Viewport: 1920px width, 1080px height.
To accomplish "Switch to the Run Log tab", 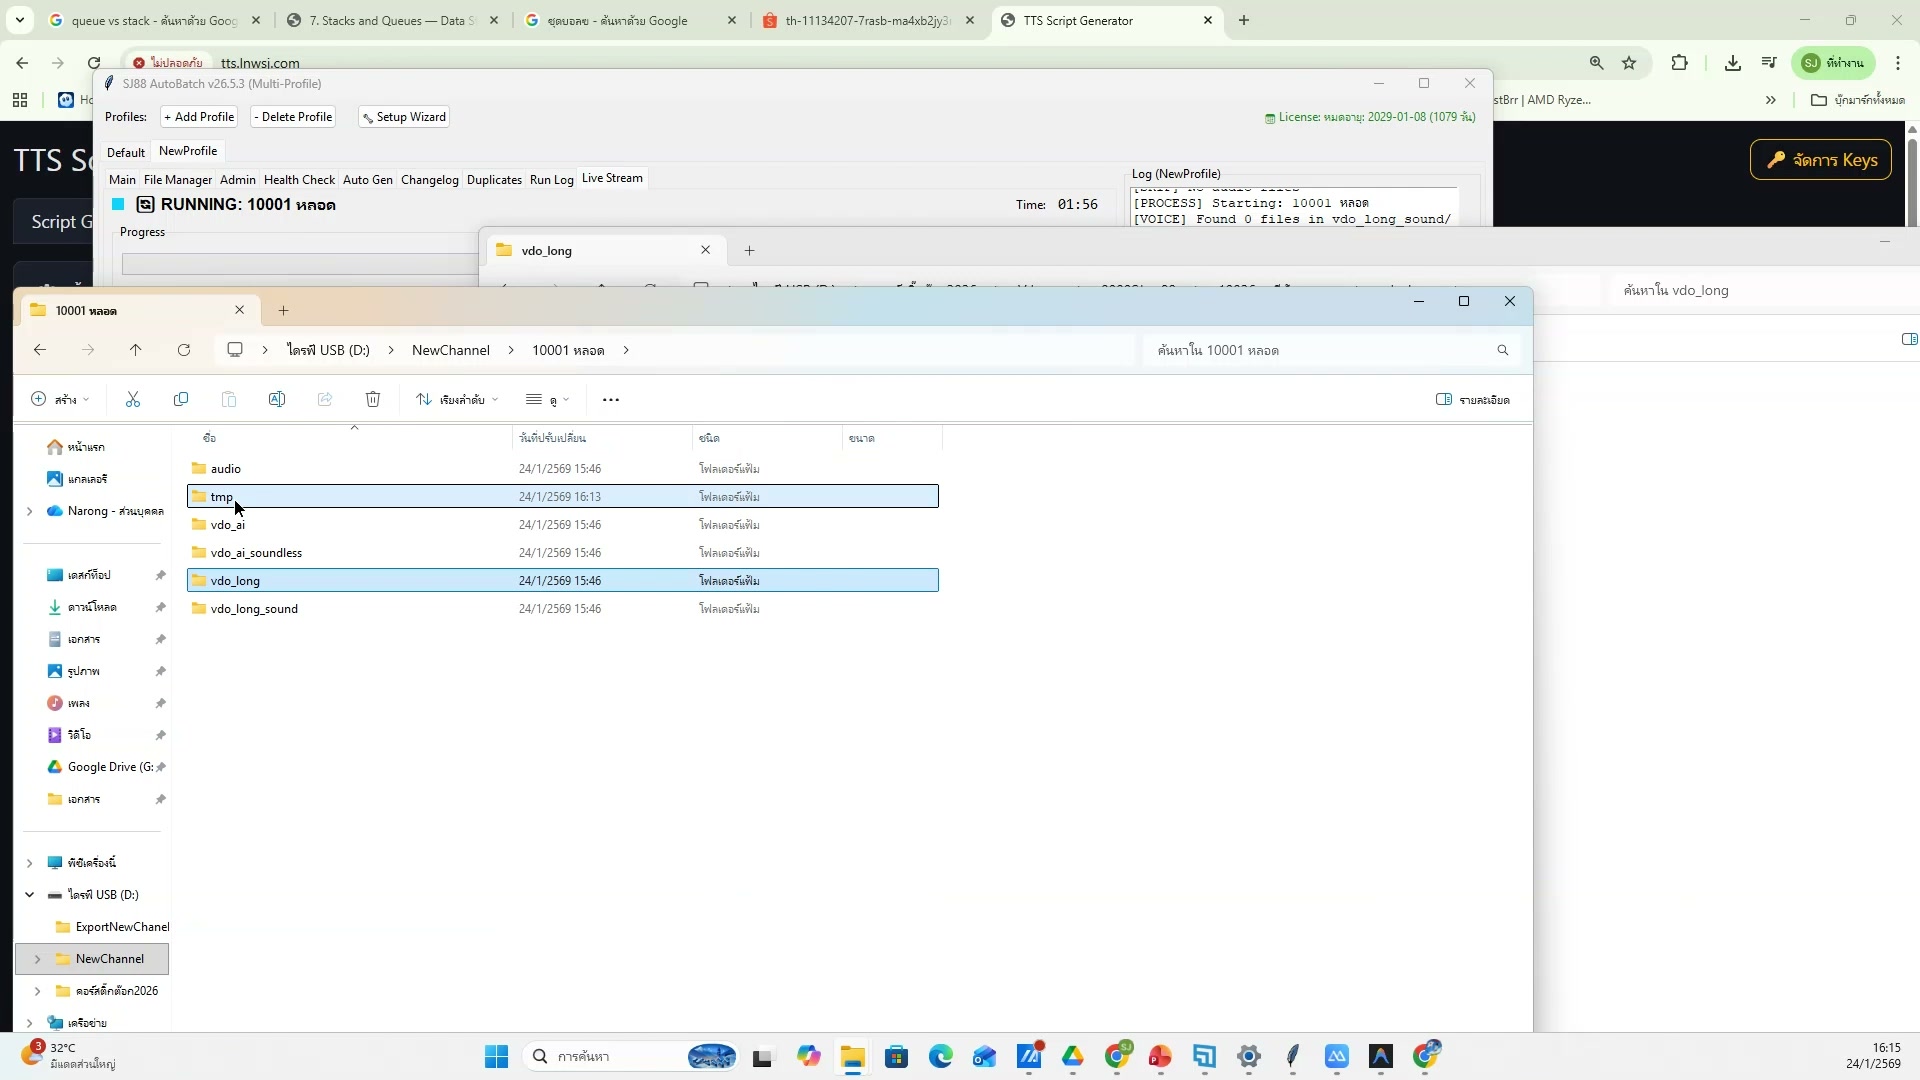I will point(551,180).
